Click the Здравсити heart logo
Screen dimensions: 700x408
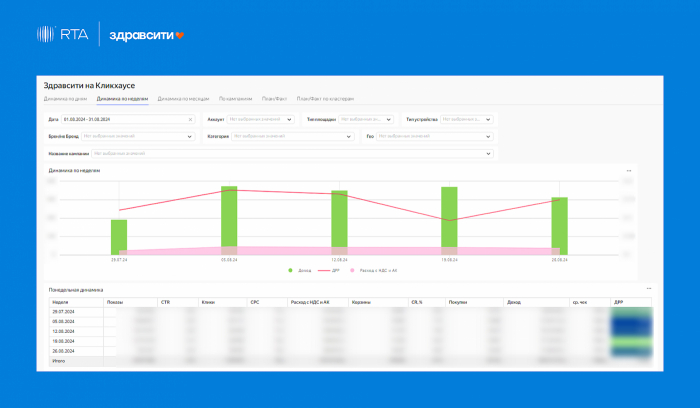tap(146, 35)
